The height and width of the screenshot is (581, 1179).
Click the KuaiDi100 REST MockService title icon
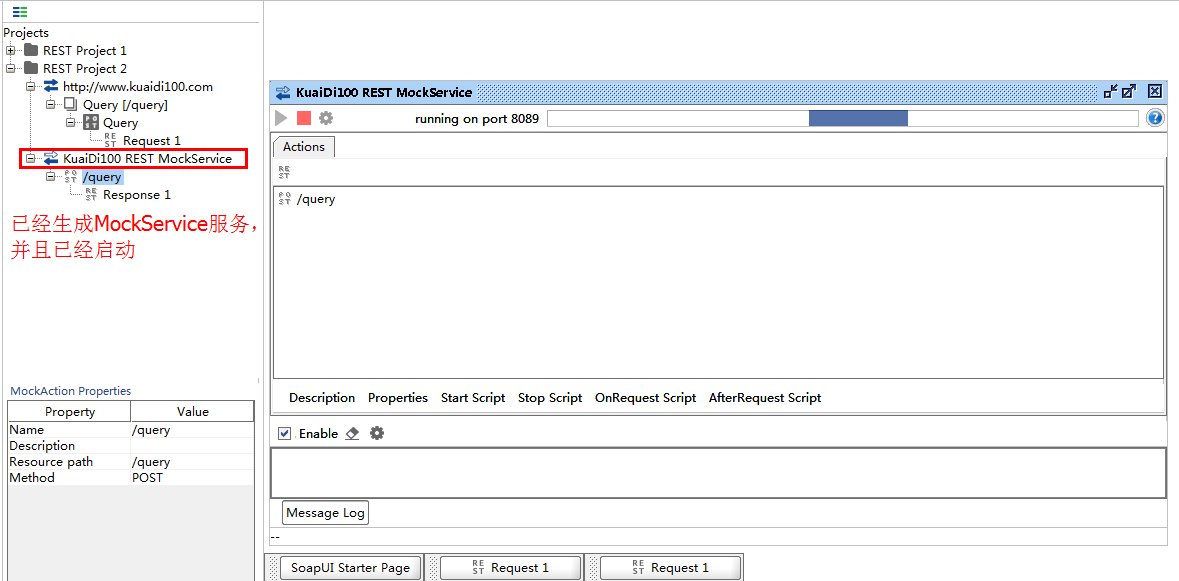pos(281,92)
